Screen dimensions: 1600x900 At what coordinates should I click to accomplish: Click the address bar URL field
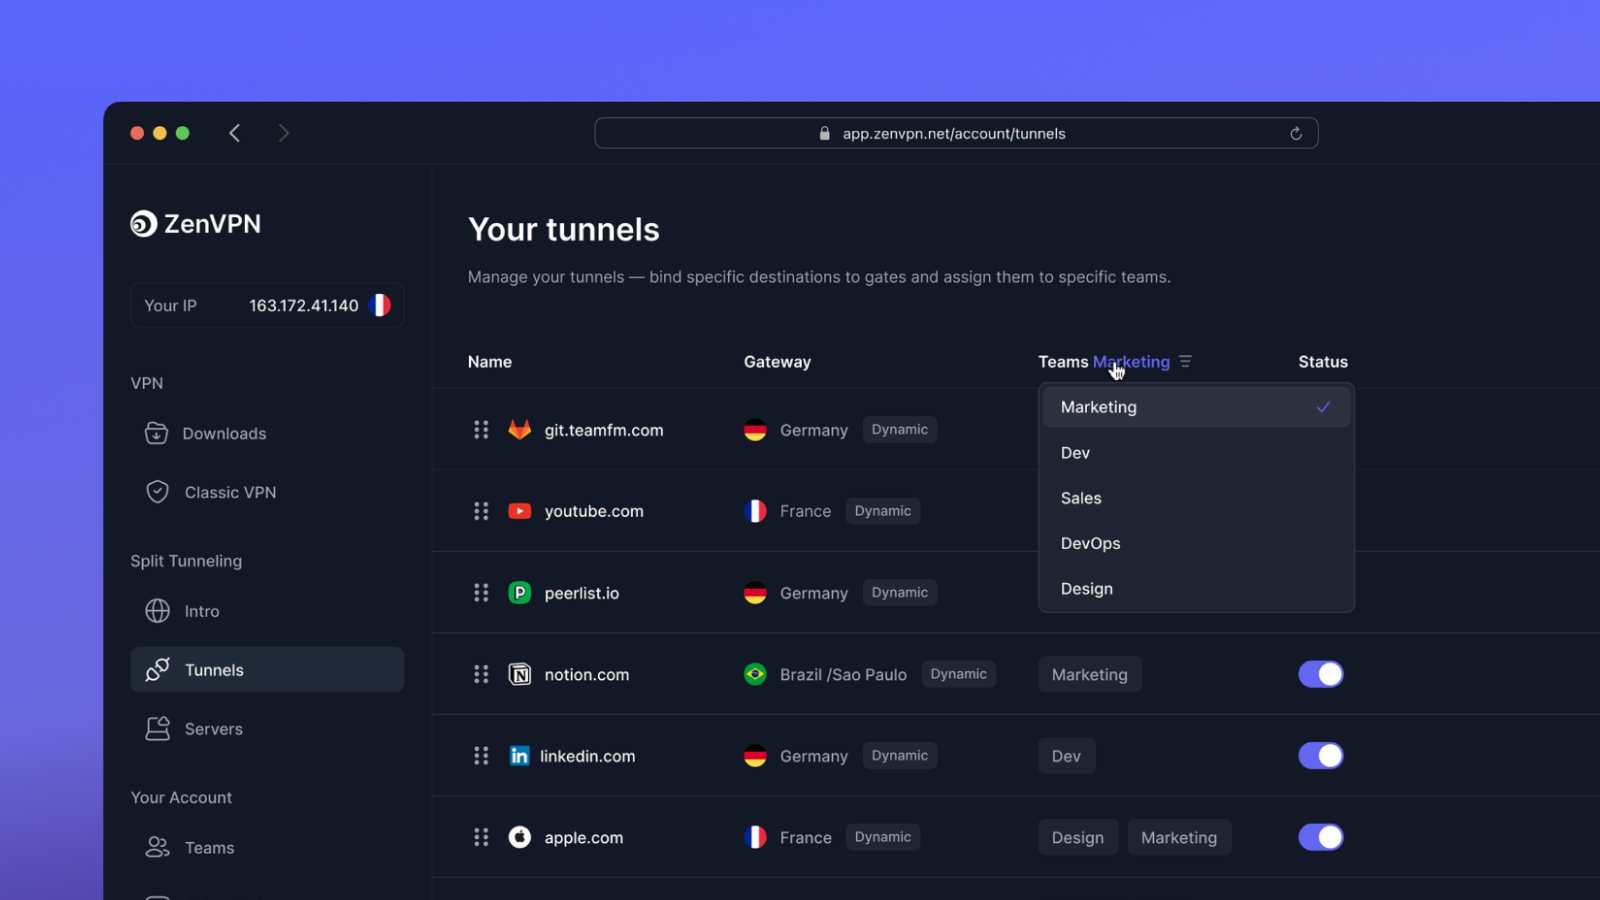click(956, 133)
